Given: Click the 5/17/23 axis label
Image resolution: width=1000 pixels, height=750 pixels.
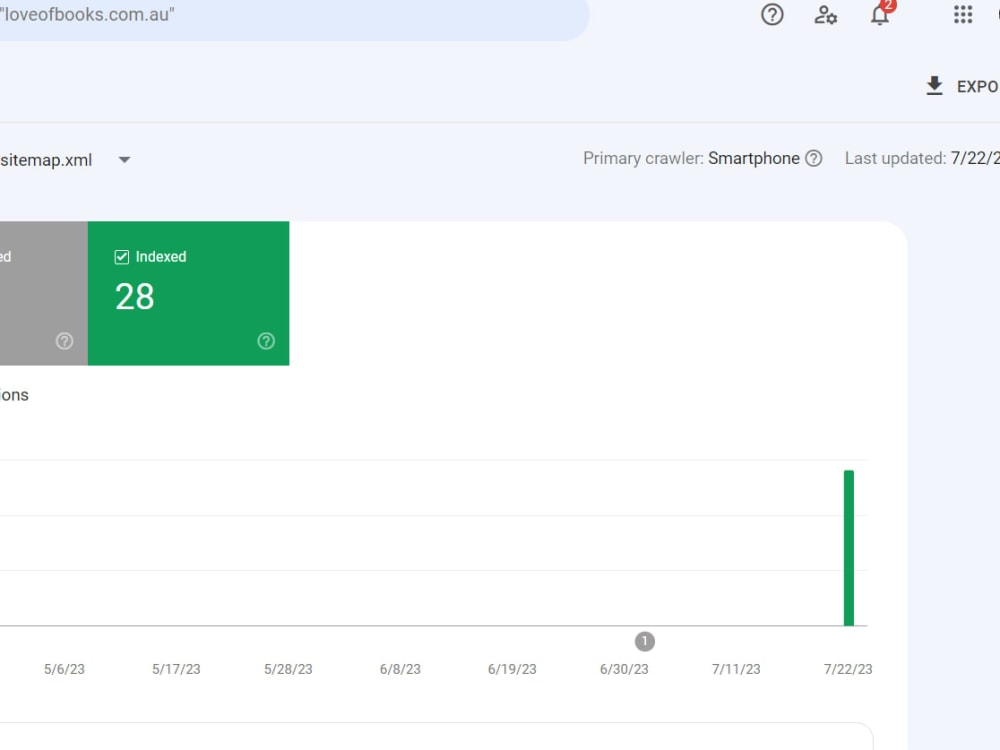Looking at the screenshot, I should pos(176,669).
